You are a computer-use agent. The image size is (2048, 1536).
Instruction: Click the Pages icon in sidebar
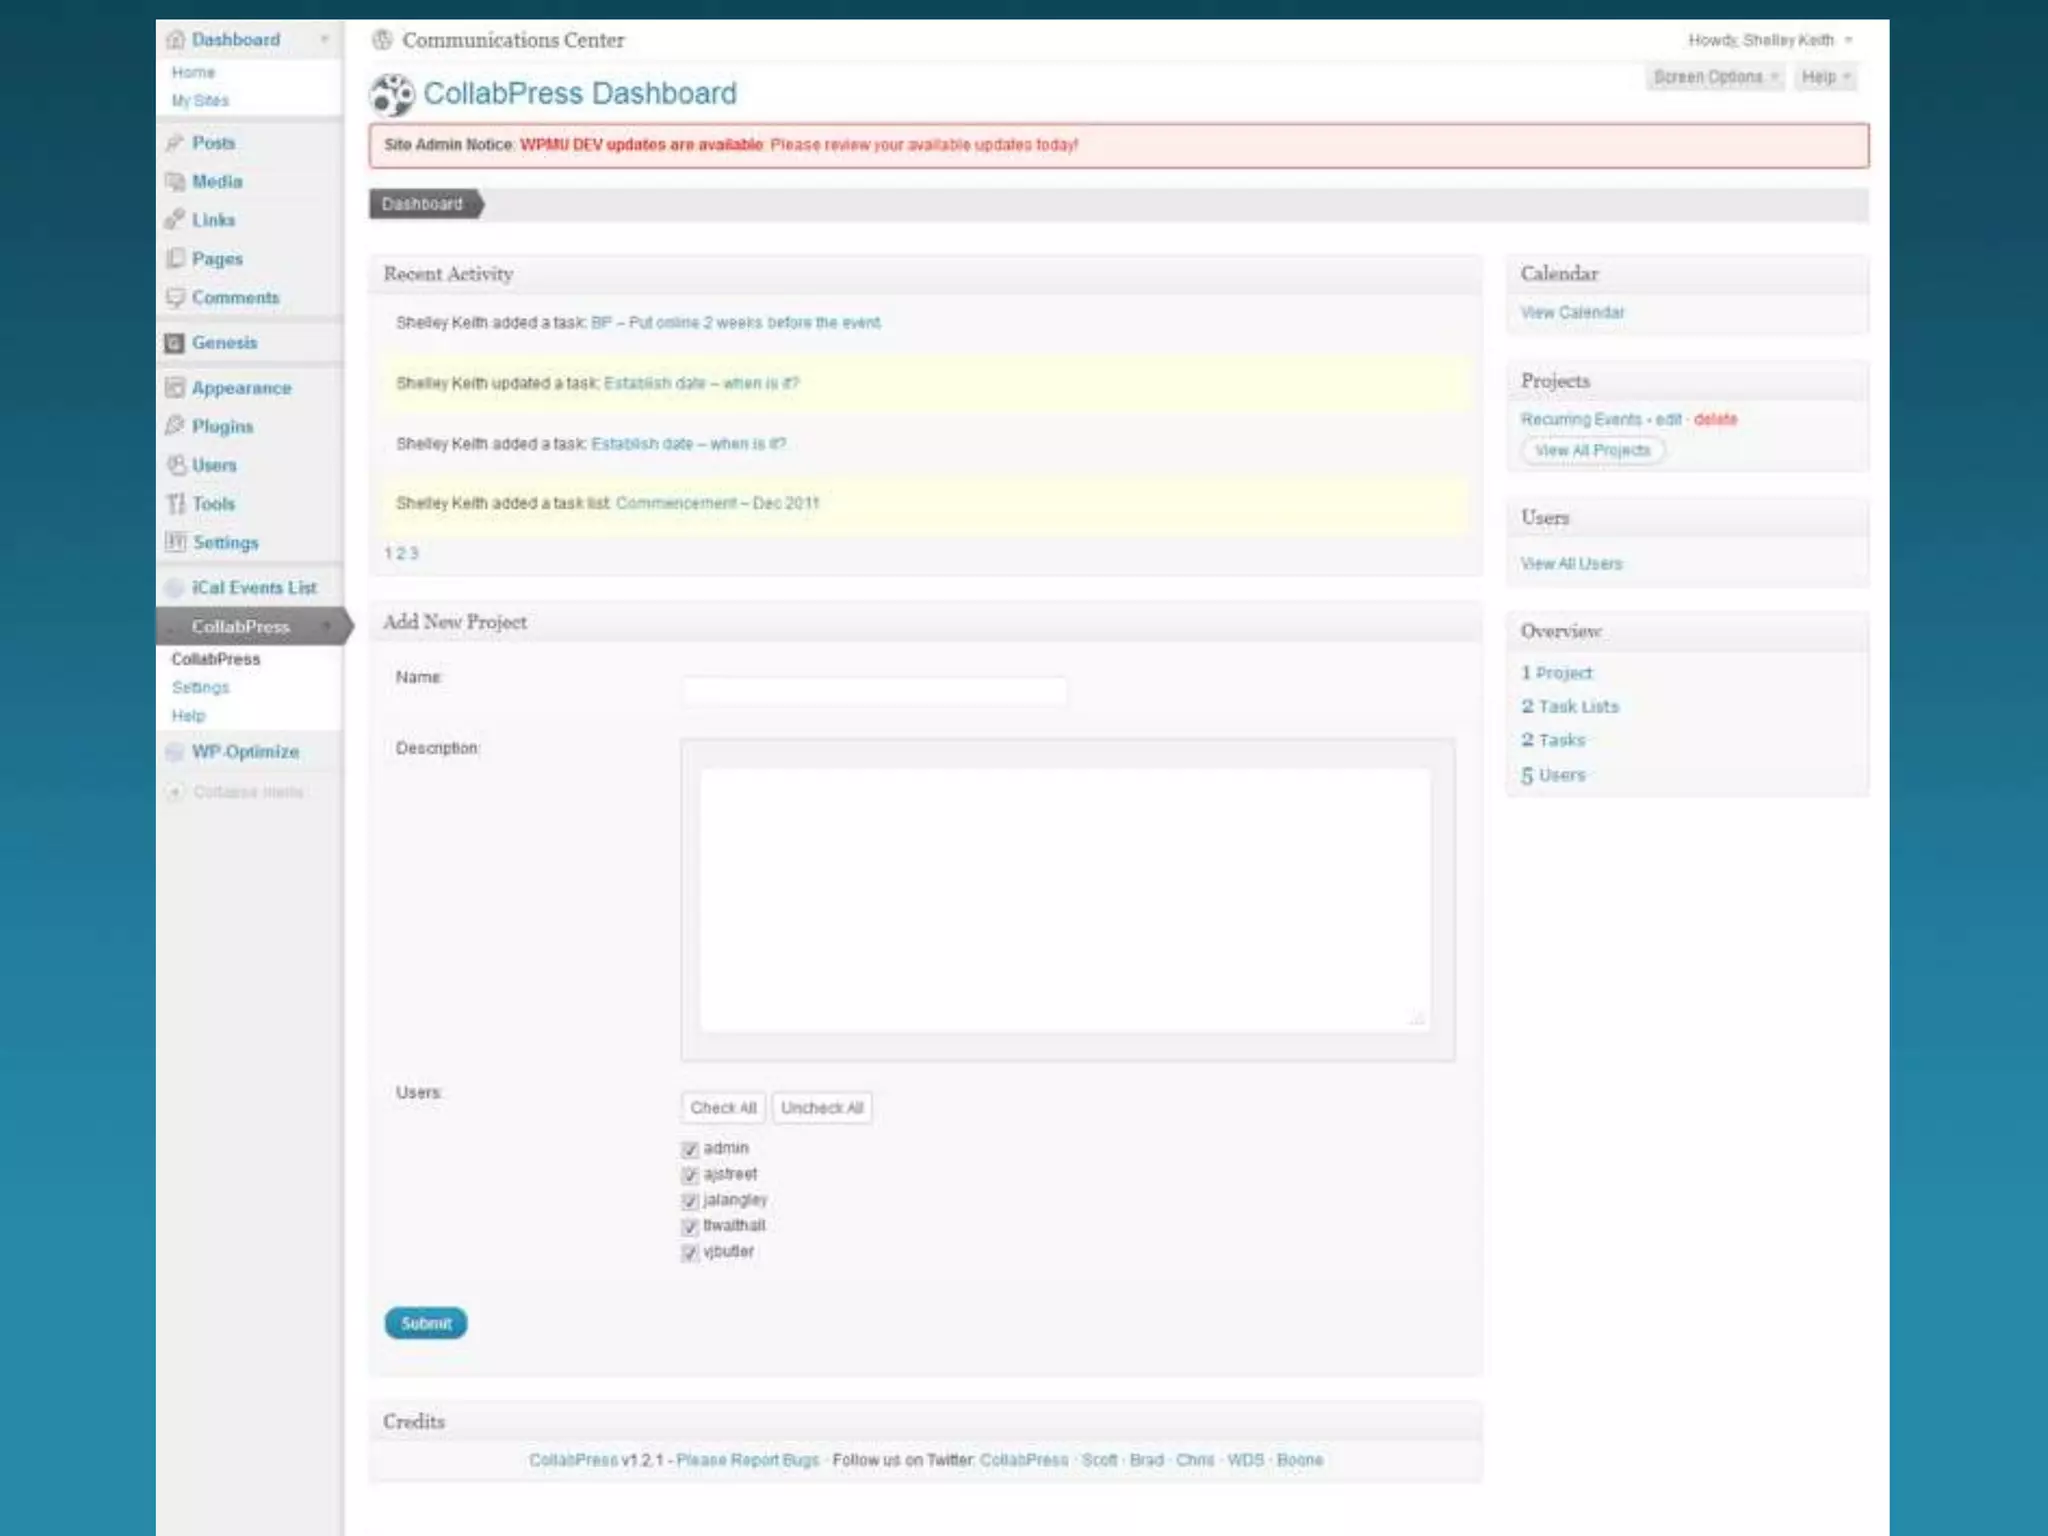tap(175, 258)
